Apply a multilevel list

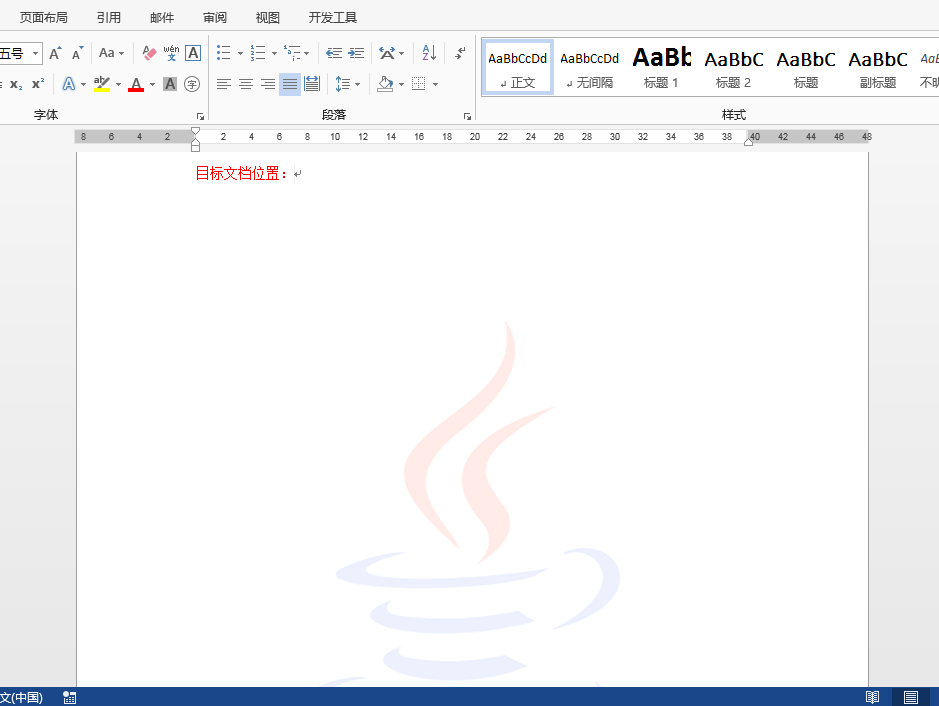click(x=292, y=53)
